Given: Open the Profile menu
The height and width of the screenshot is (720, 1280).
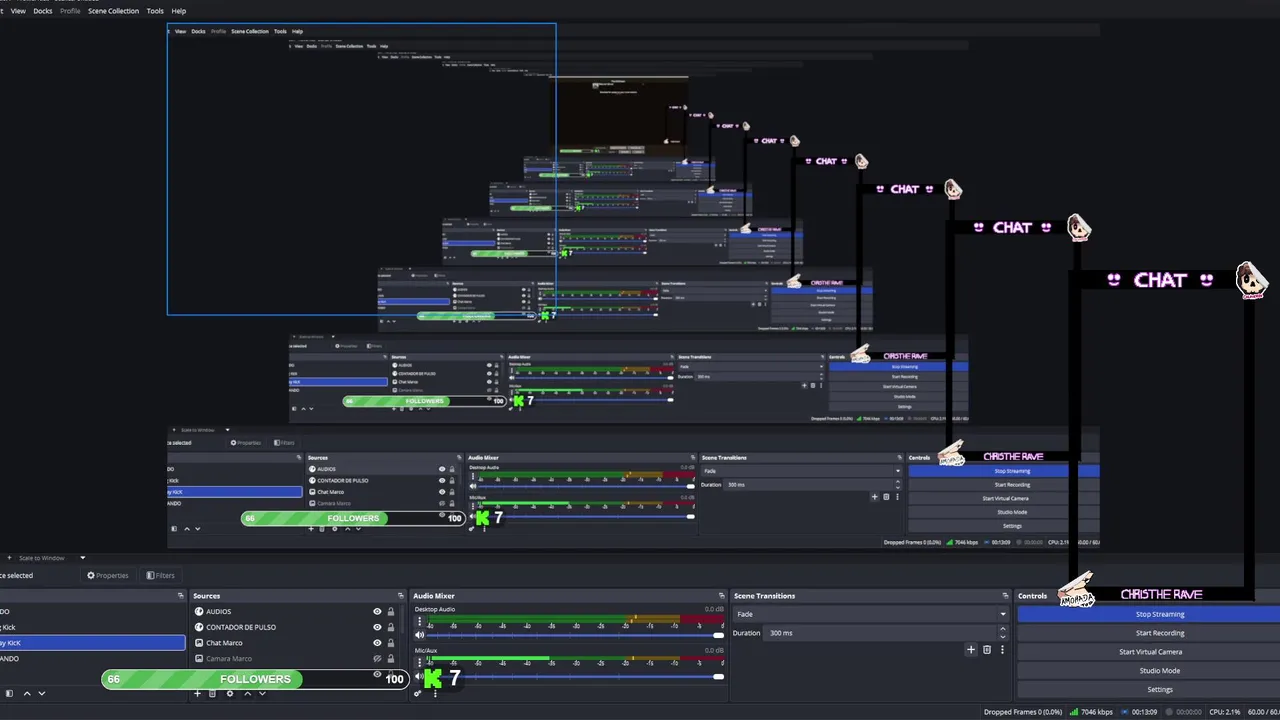Looking at the screenshot, I should pos(70,11).
